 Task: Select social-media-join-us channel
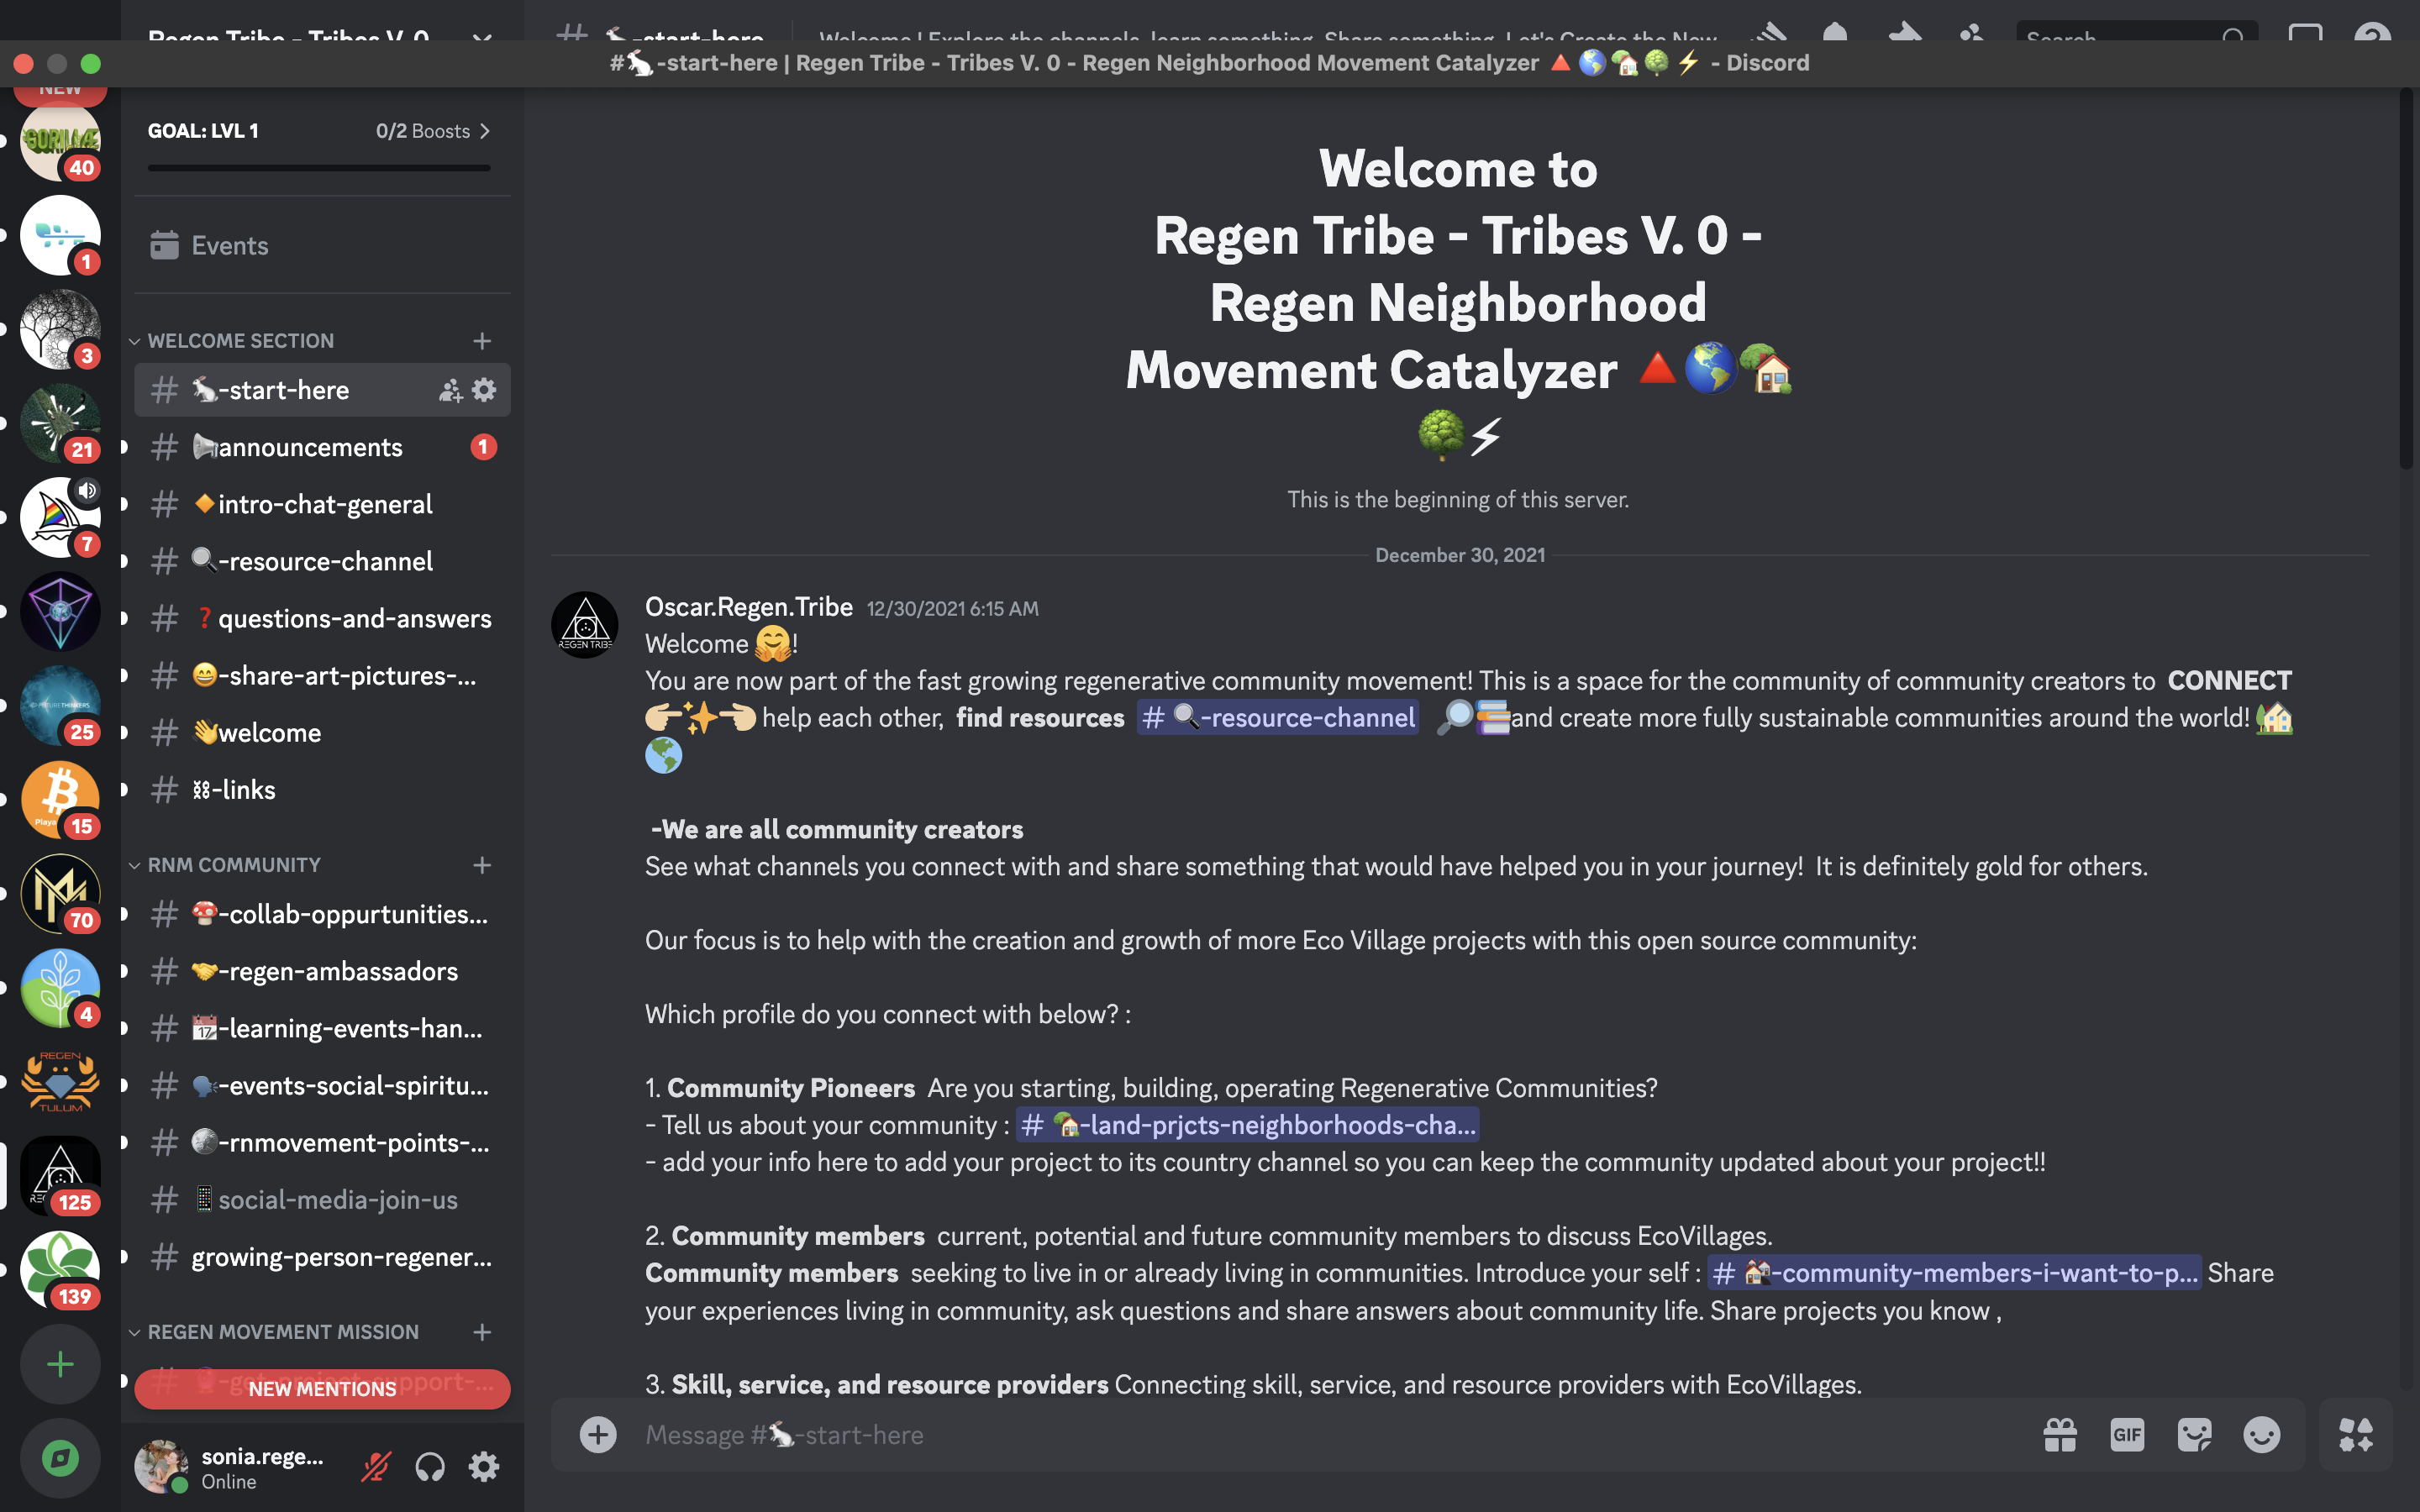(x=322, y=1199)
